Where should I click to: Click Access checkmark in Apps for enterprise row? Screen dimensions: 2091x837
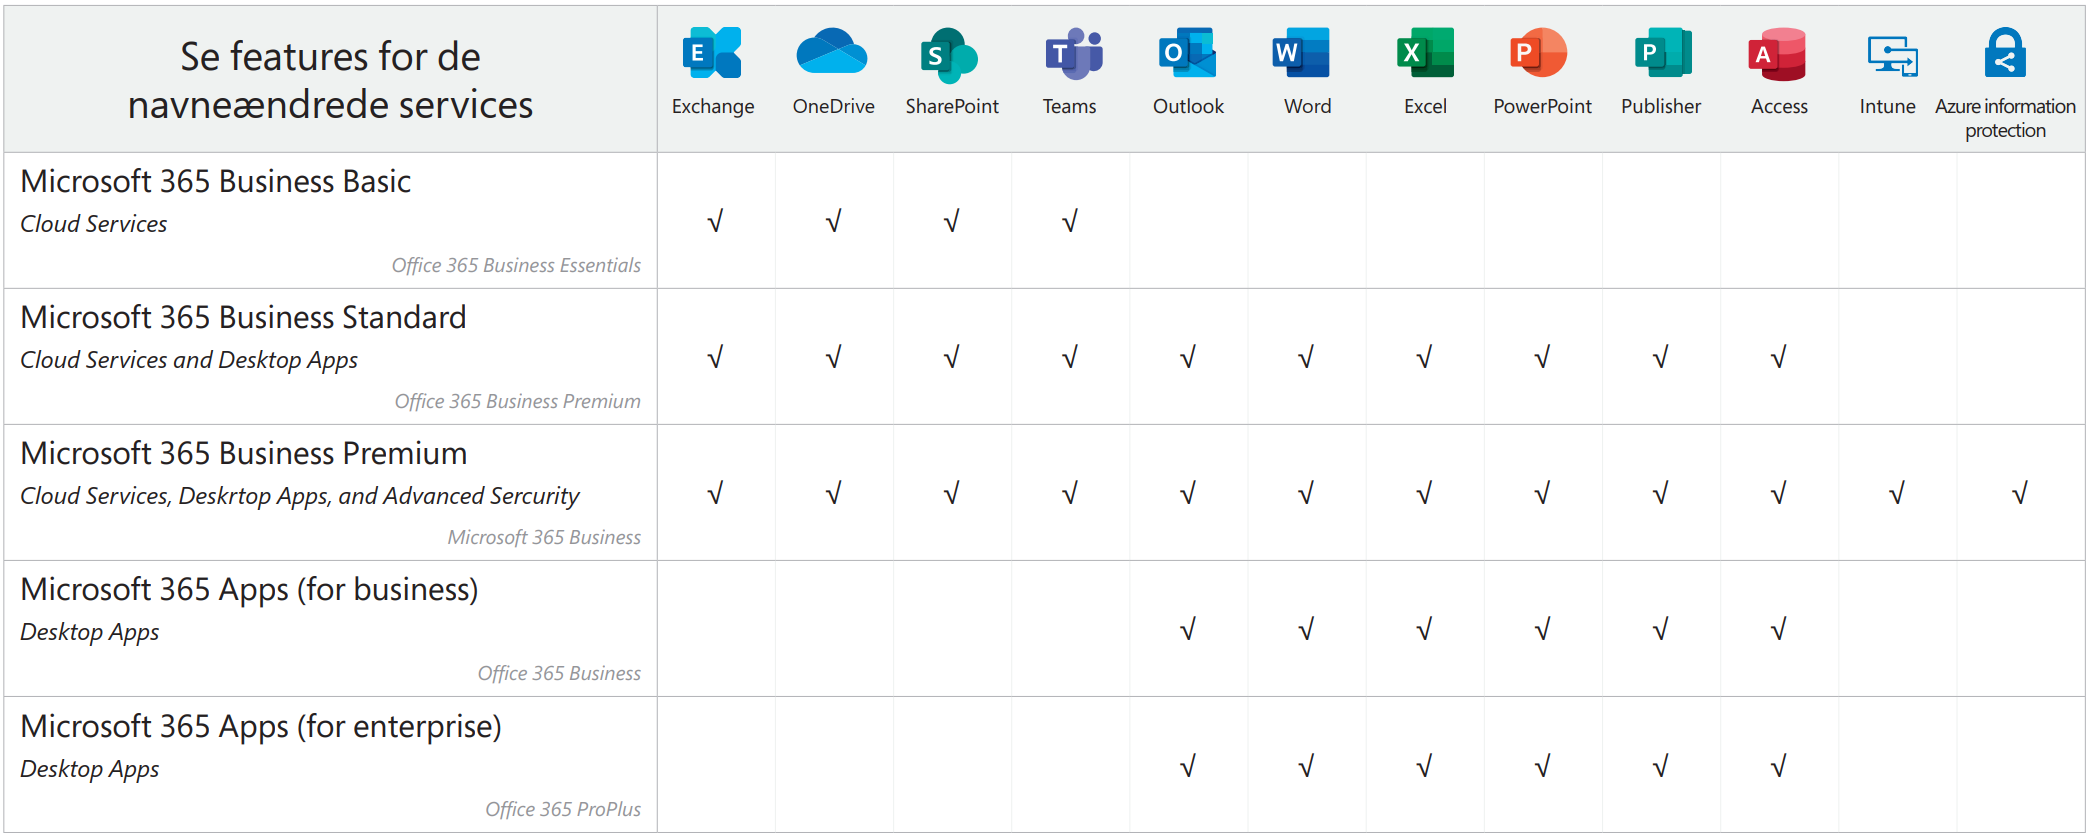pyautogui.click(x=1778, y=766)
